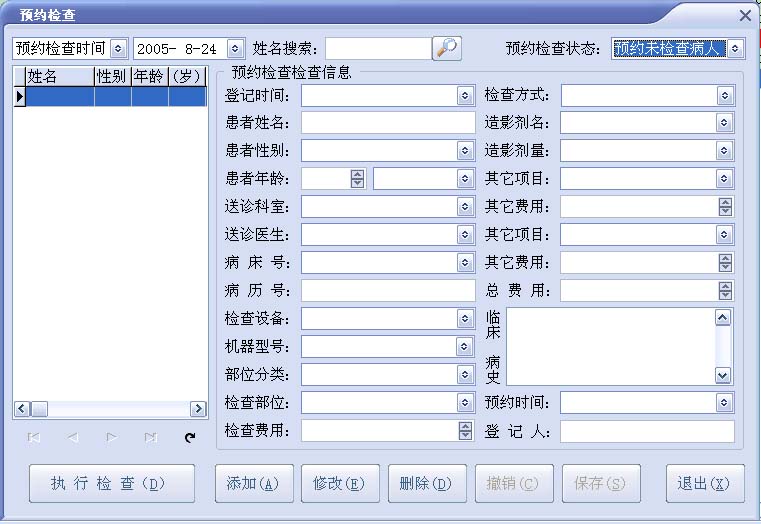
Task: Click 修改(E) button
Action: click(x=340, y=483)
